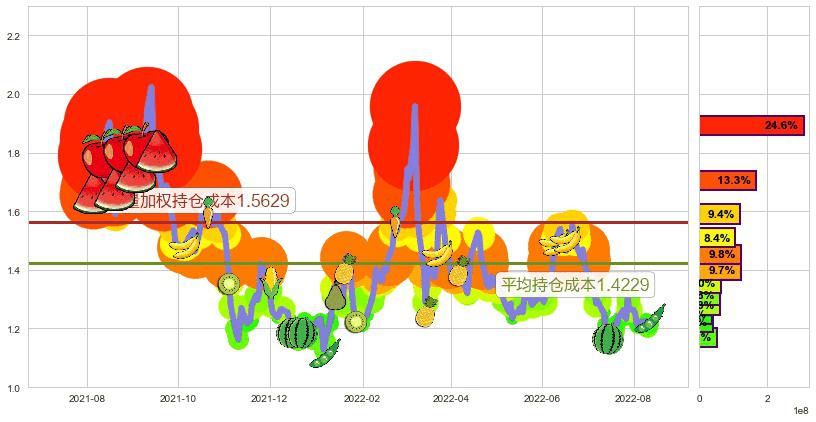Click the yellow 9.4% bar
Screen dimensions: 816x422
(719, 214)
